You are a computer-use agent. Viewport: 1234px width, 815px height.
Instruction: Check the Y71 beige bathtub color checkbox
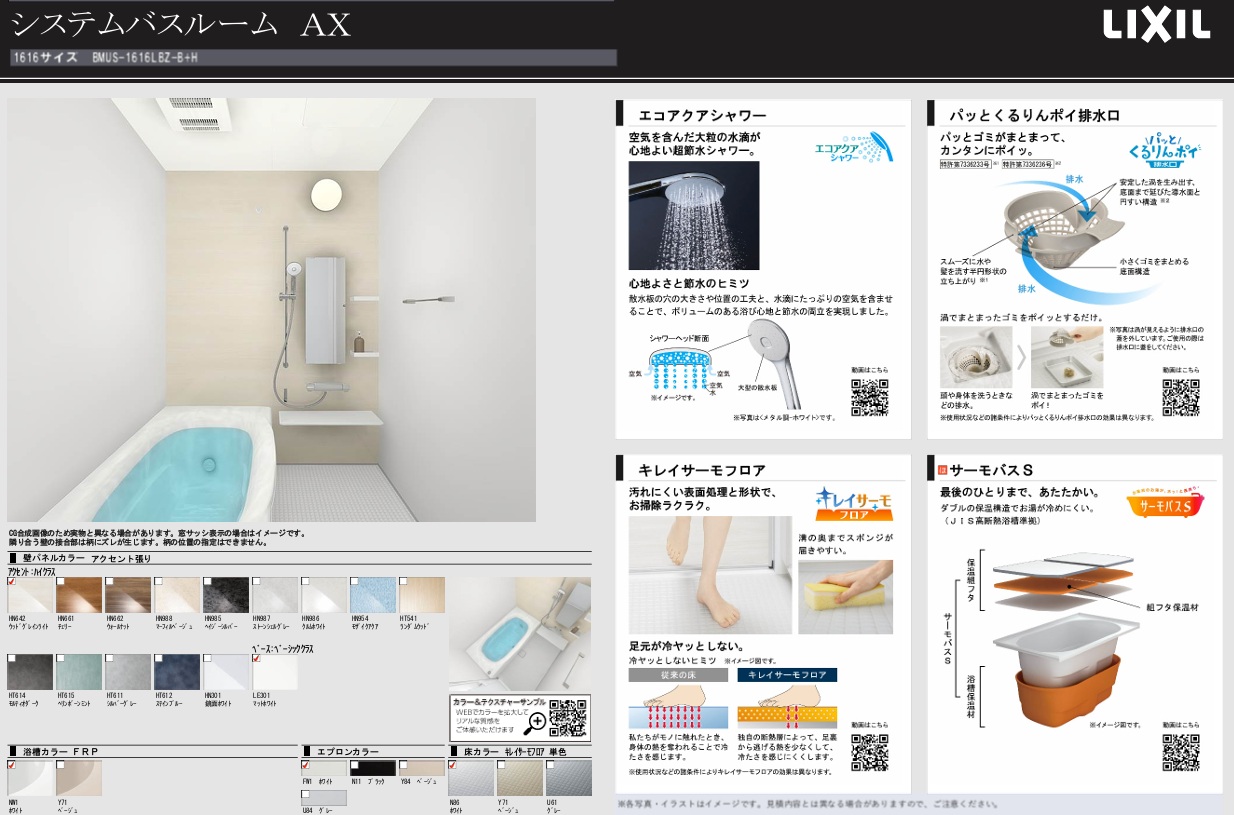click(60, 765)
